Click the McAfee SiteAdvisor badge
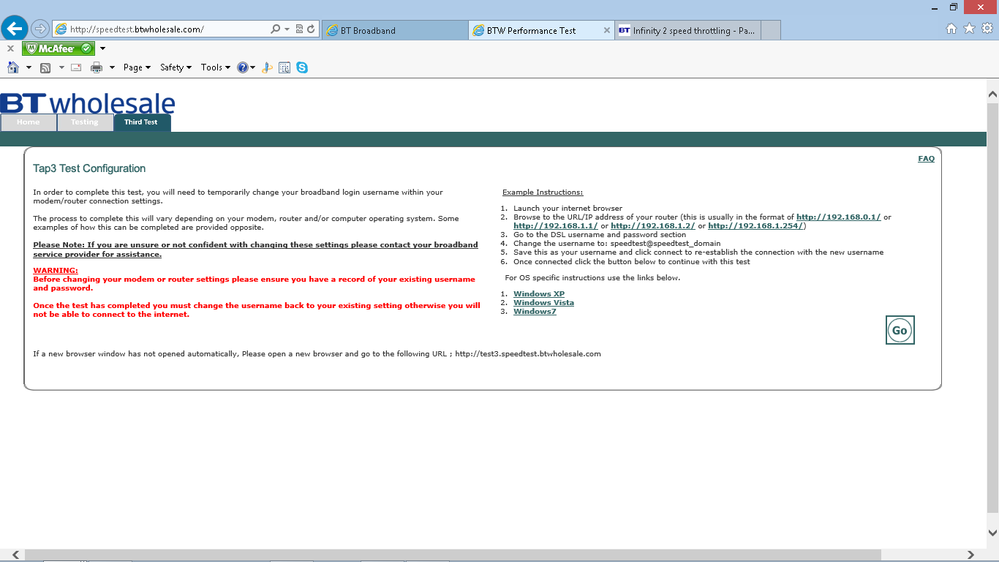 point(58,48)
